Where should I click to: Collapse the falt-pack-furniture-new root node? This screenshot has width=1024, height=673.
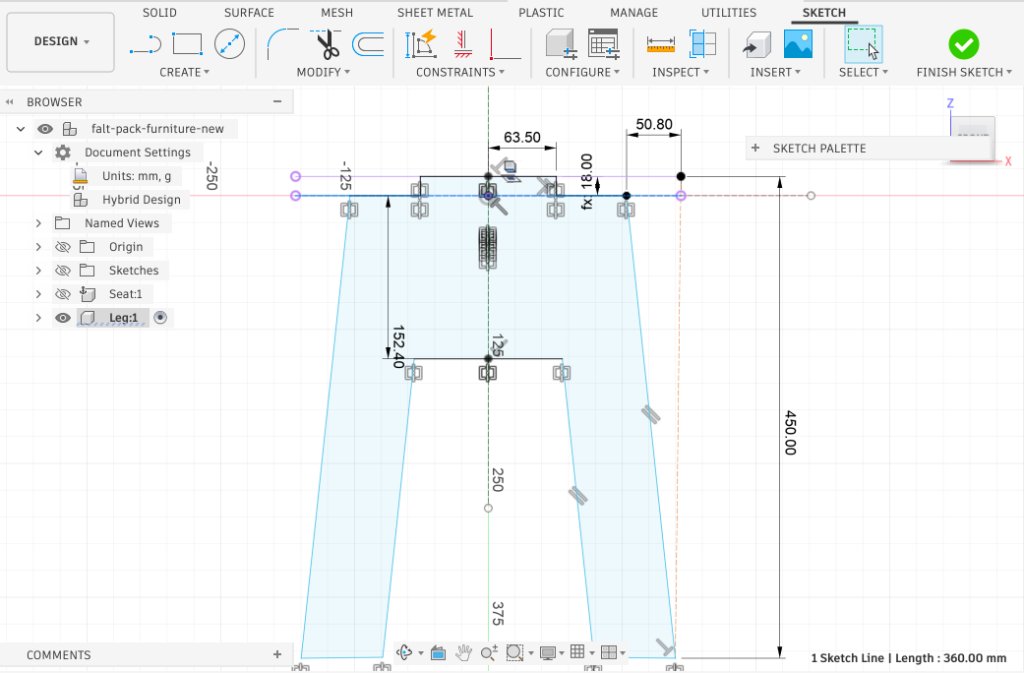click(21, 129)
